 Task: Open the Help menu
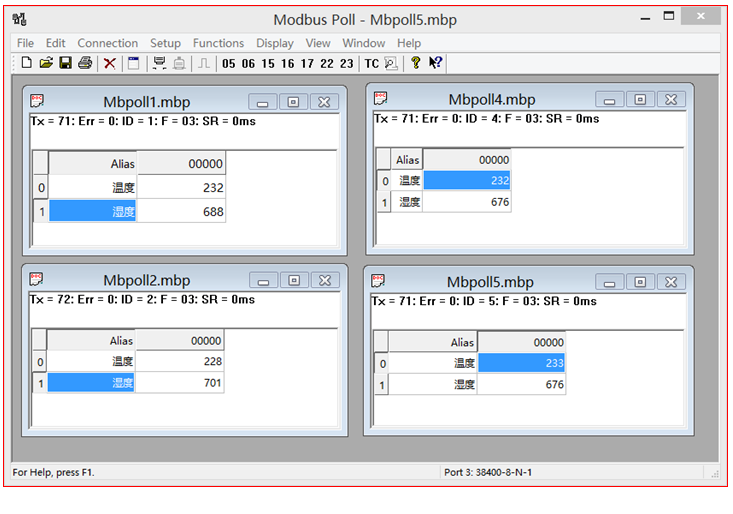pos(409,43)
